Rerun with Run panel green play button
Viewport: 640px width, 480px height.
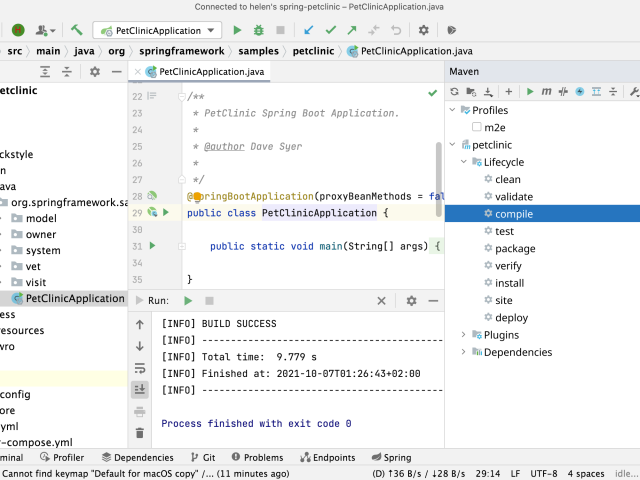tap(188, 301)
